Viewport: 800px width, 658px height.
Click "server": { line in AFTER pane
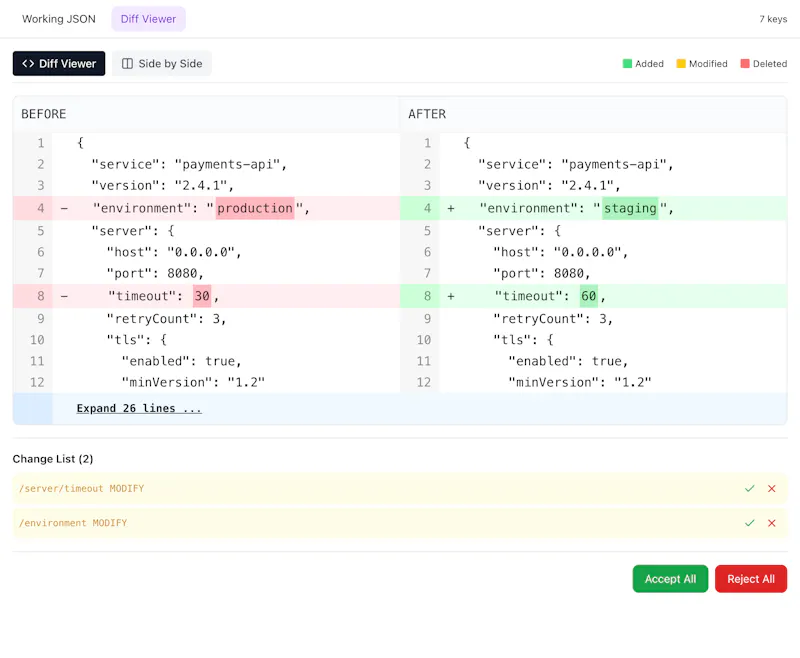pyautogui.click(x=520, y=231)
